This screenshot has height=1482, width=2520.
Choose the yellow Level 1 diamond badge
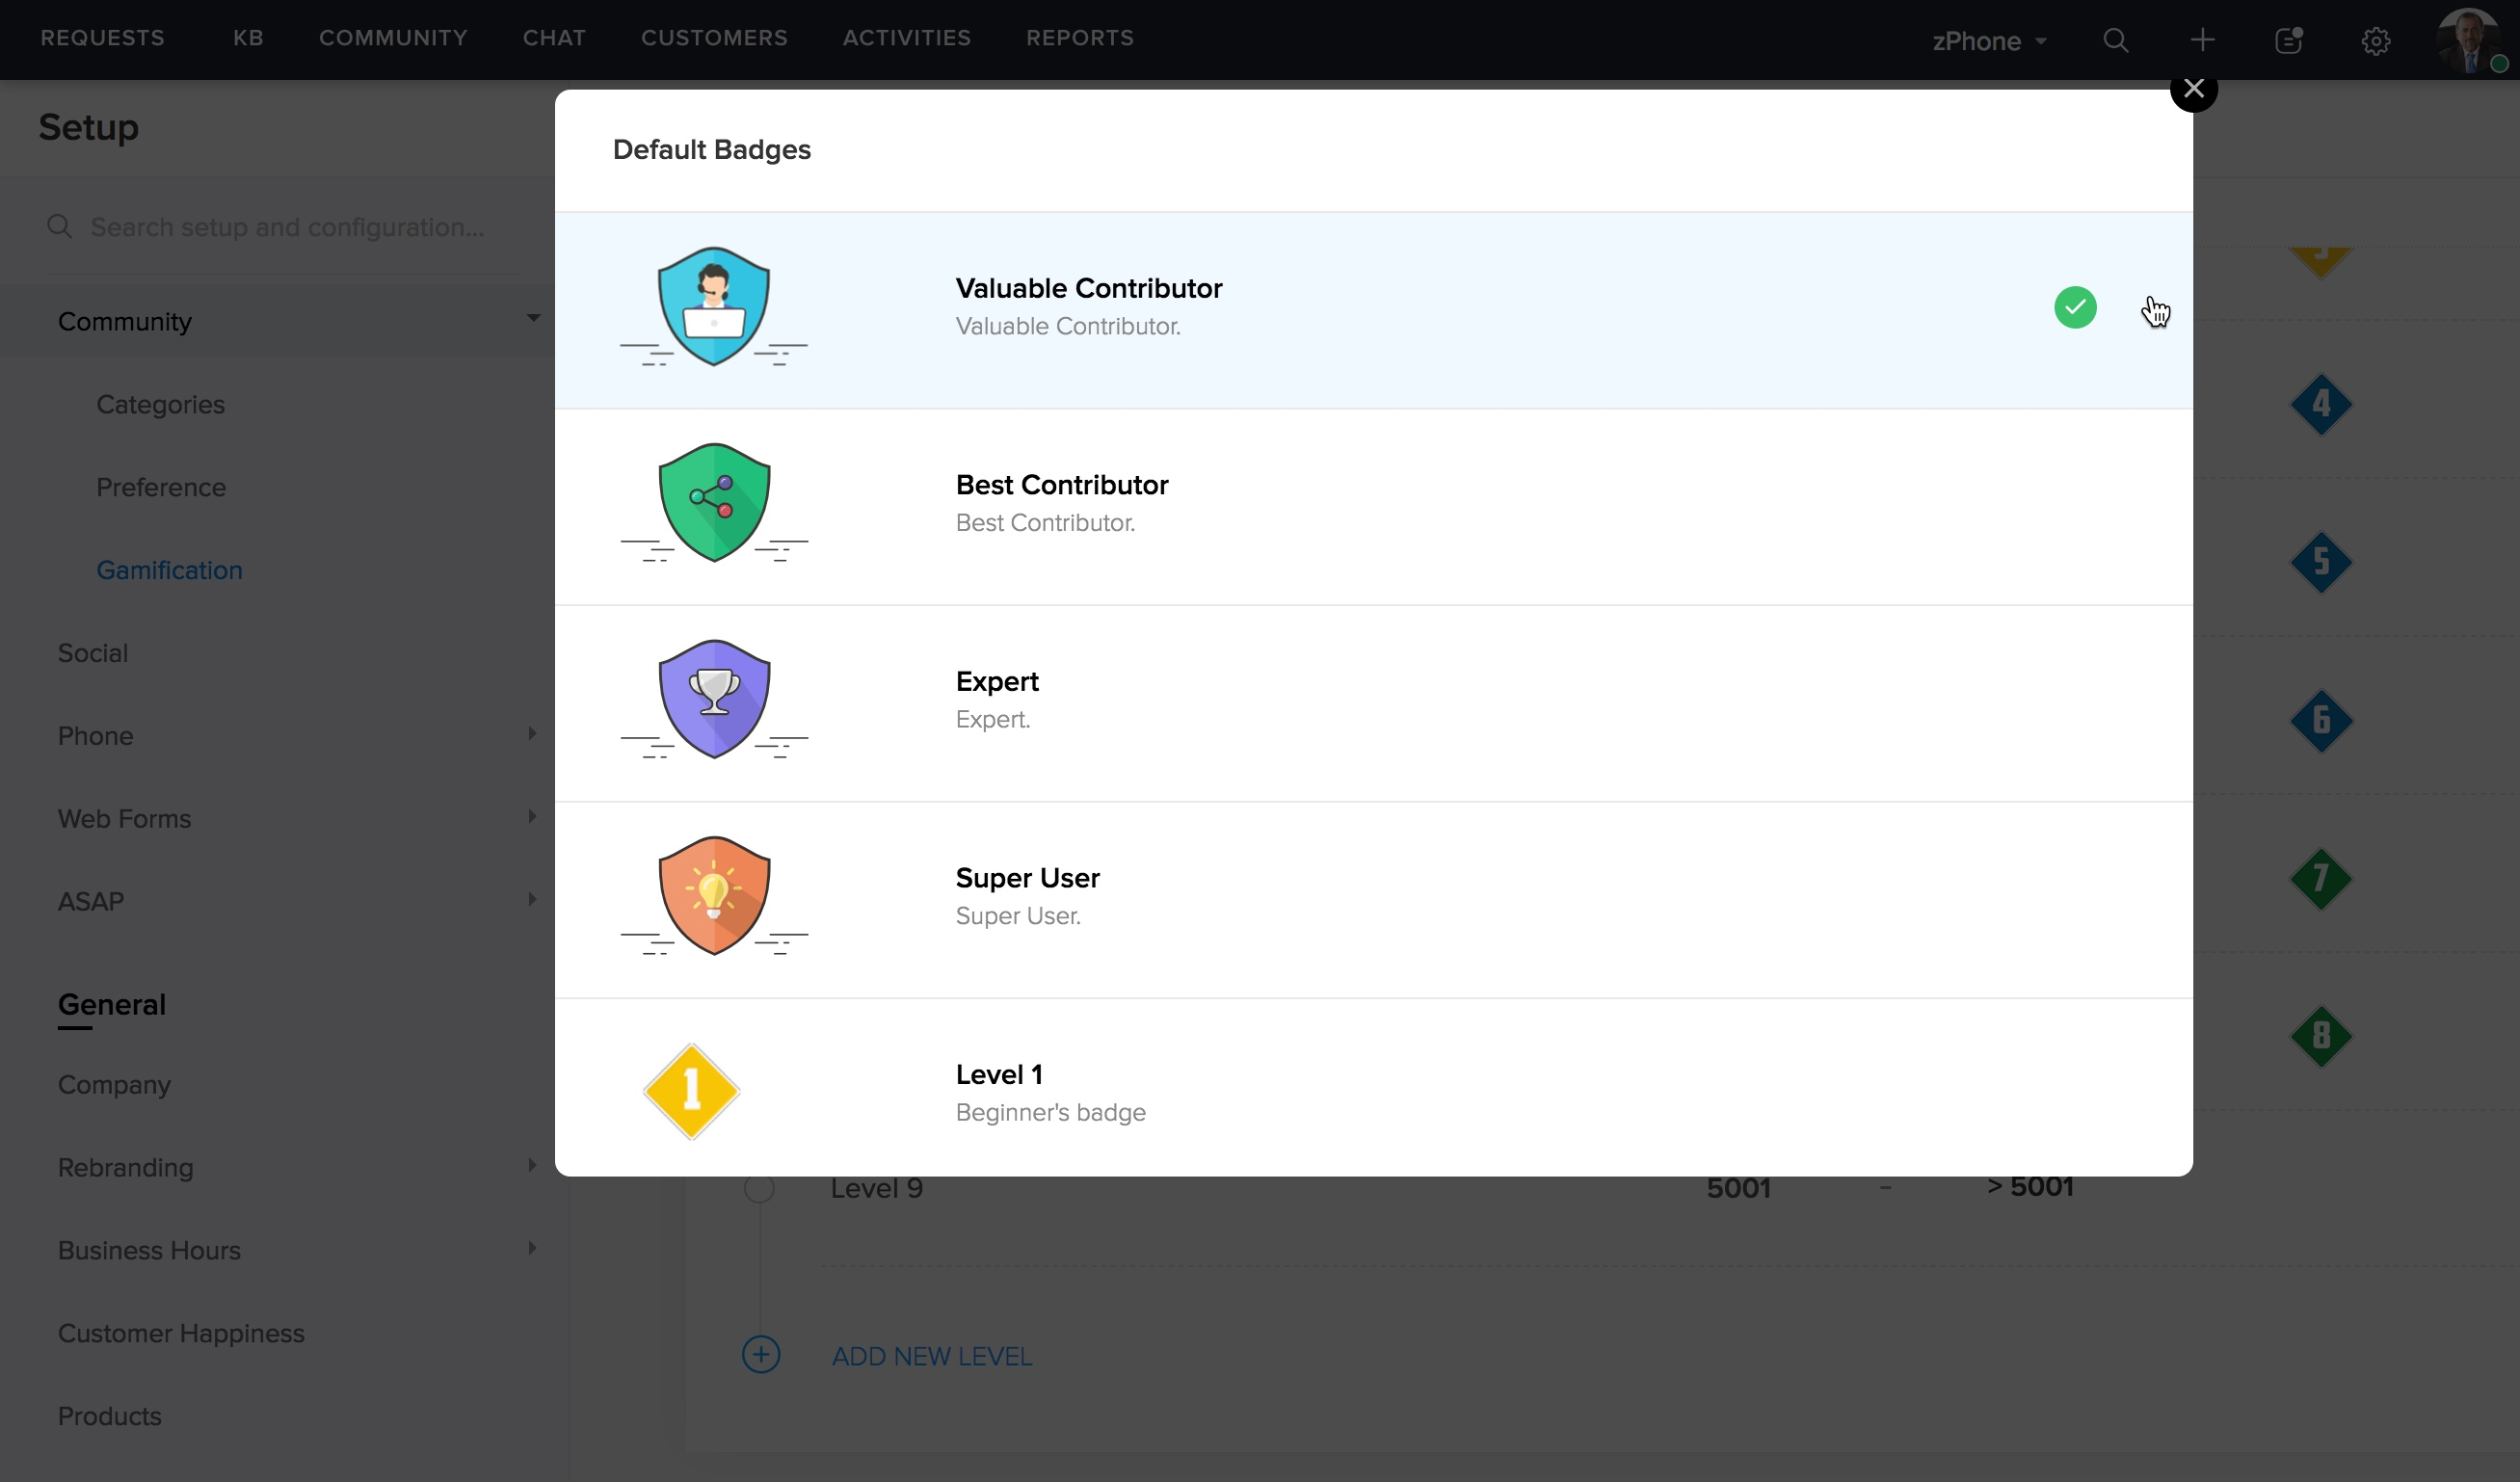pyautogui.click(x=691, y=1091)
